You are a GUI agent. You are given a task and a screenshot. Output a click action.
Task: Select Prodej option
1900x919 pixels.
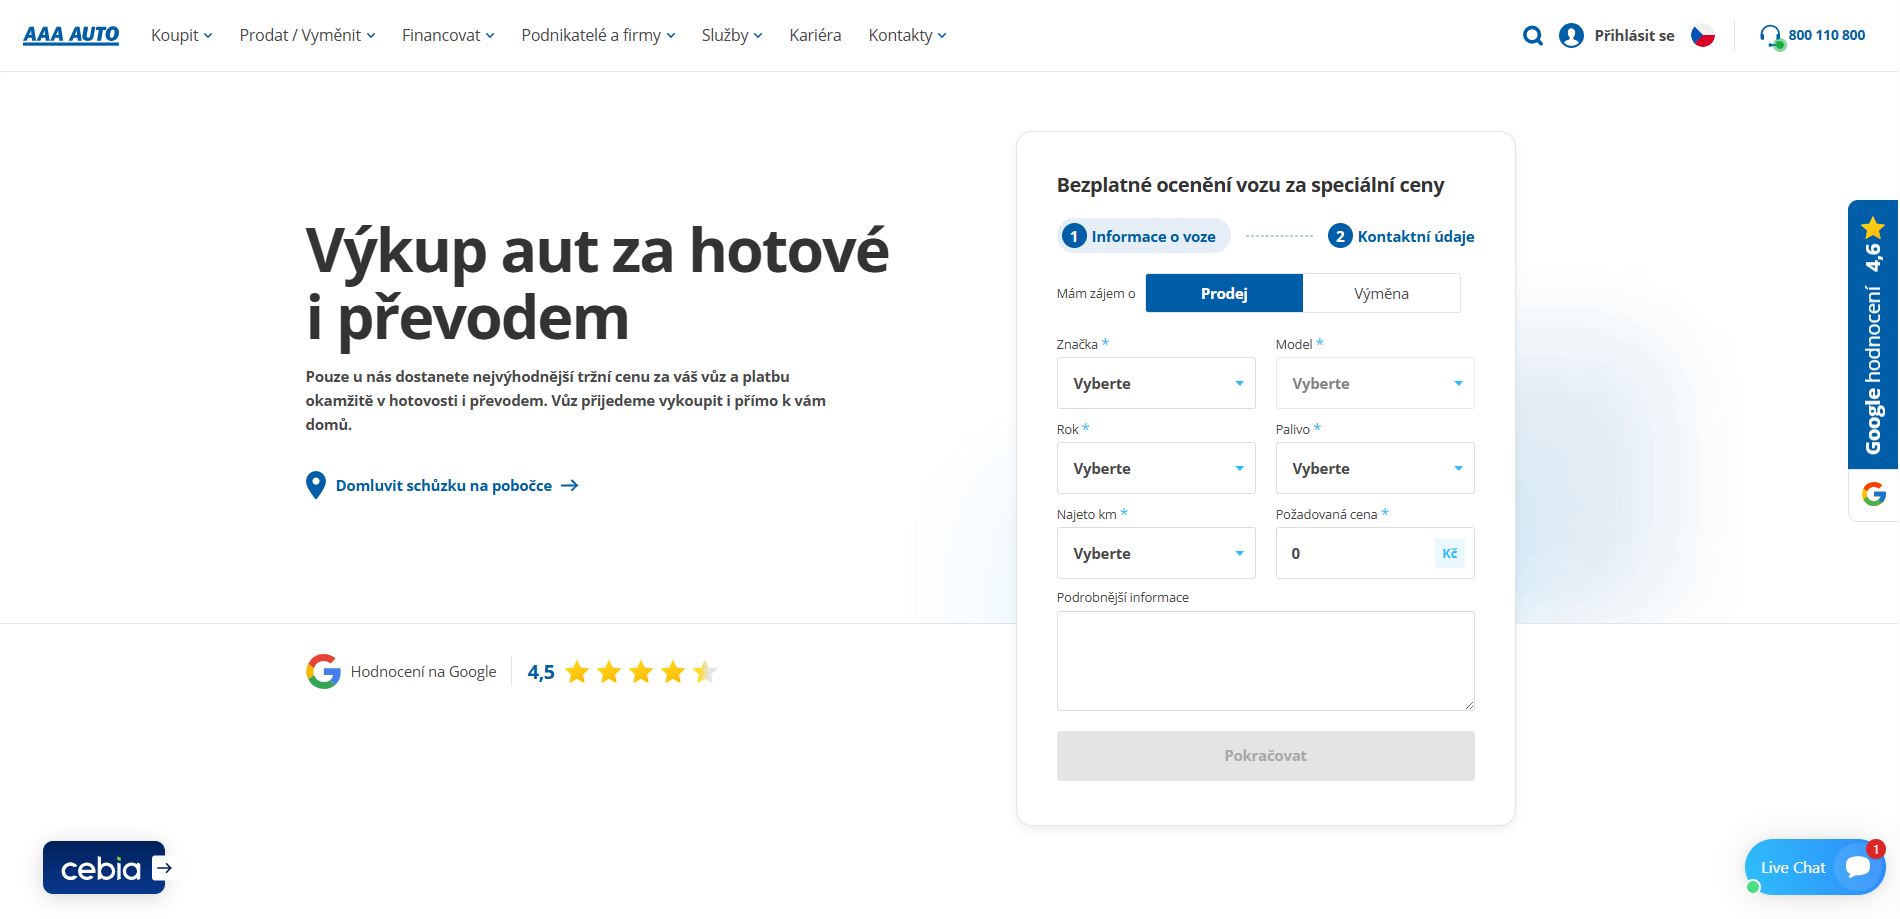[x=1224, y=293]
